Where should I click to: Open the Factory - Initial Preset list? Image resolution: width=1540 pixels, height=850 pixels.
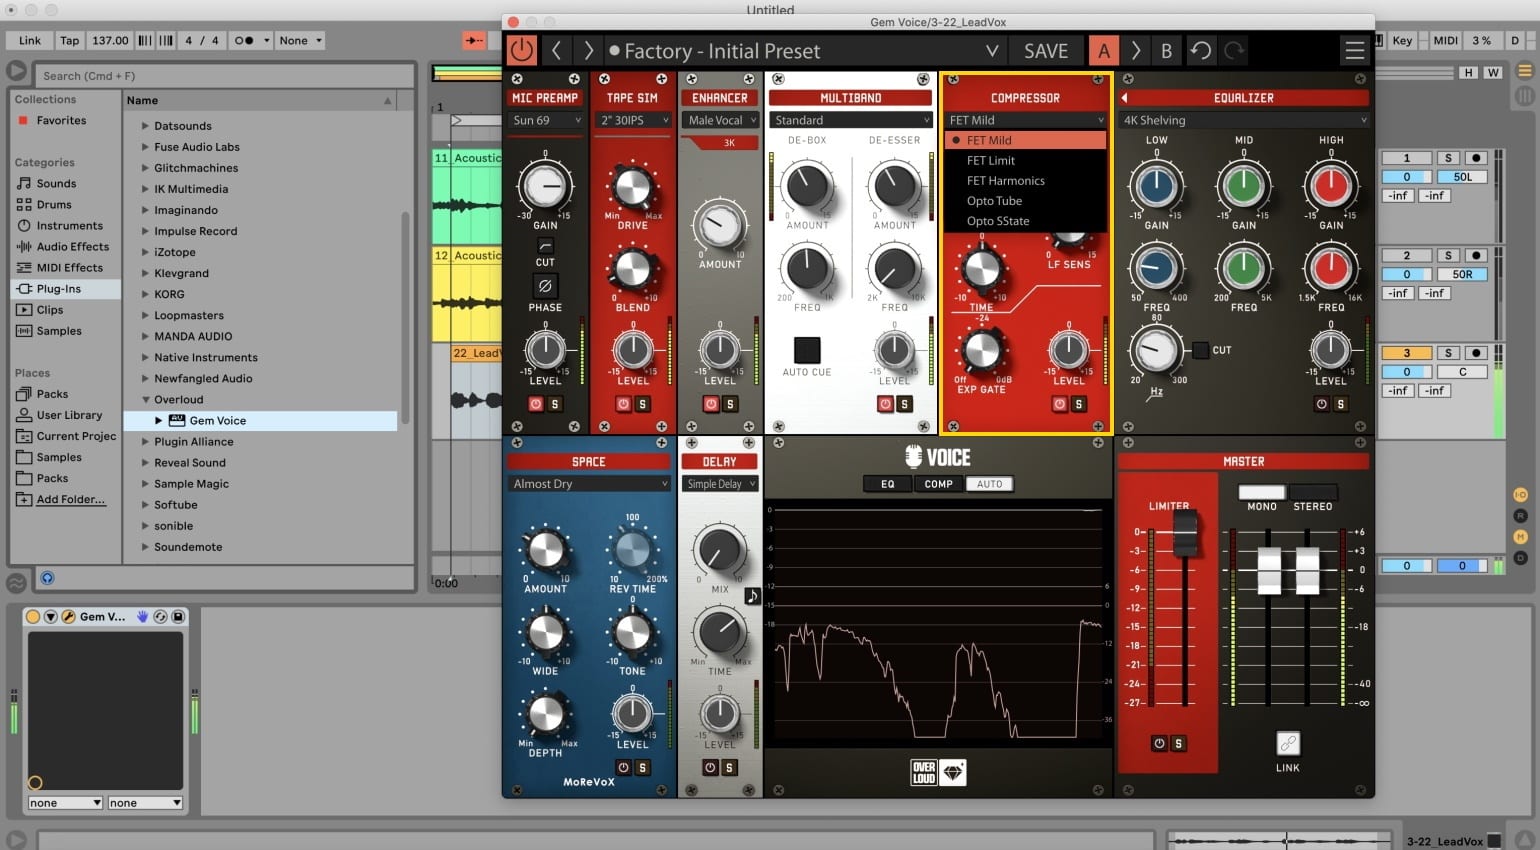click(803, 50)
